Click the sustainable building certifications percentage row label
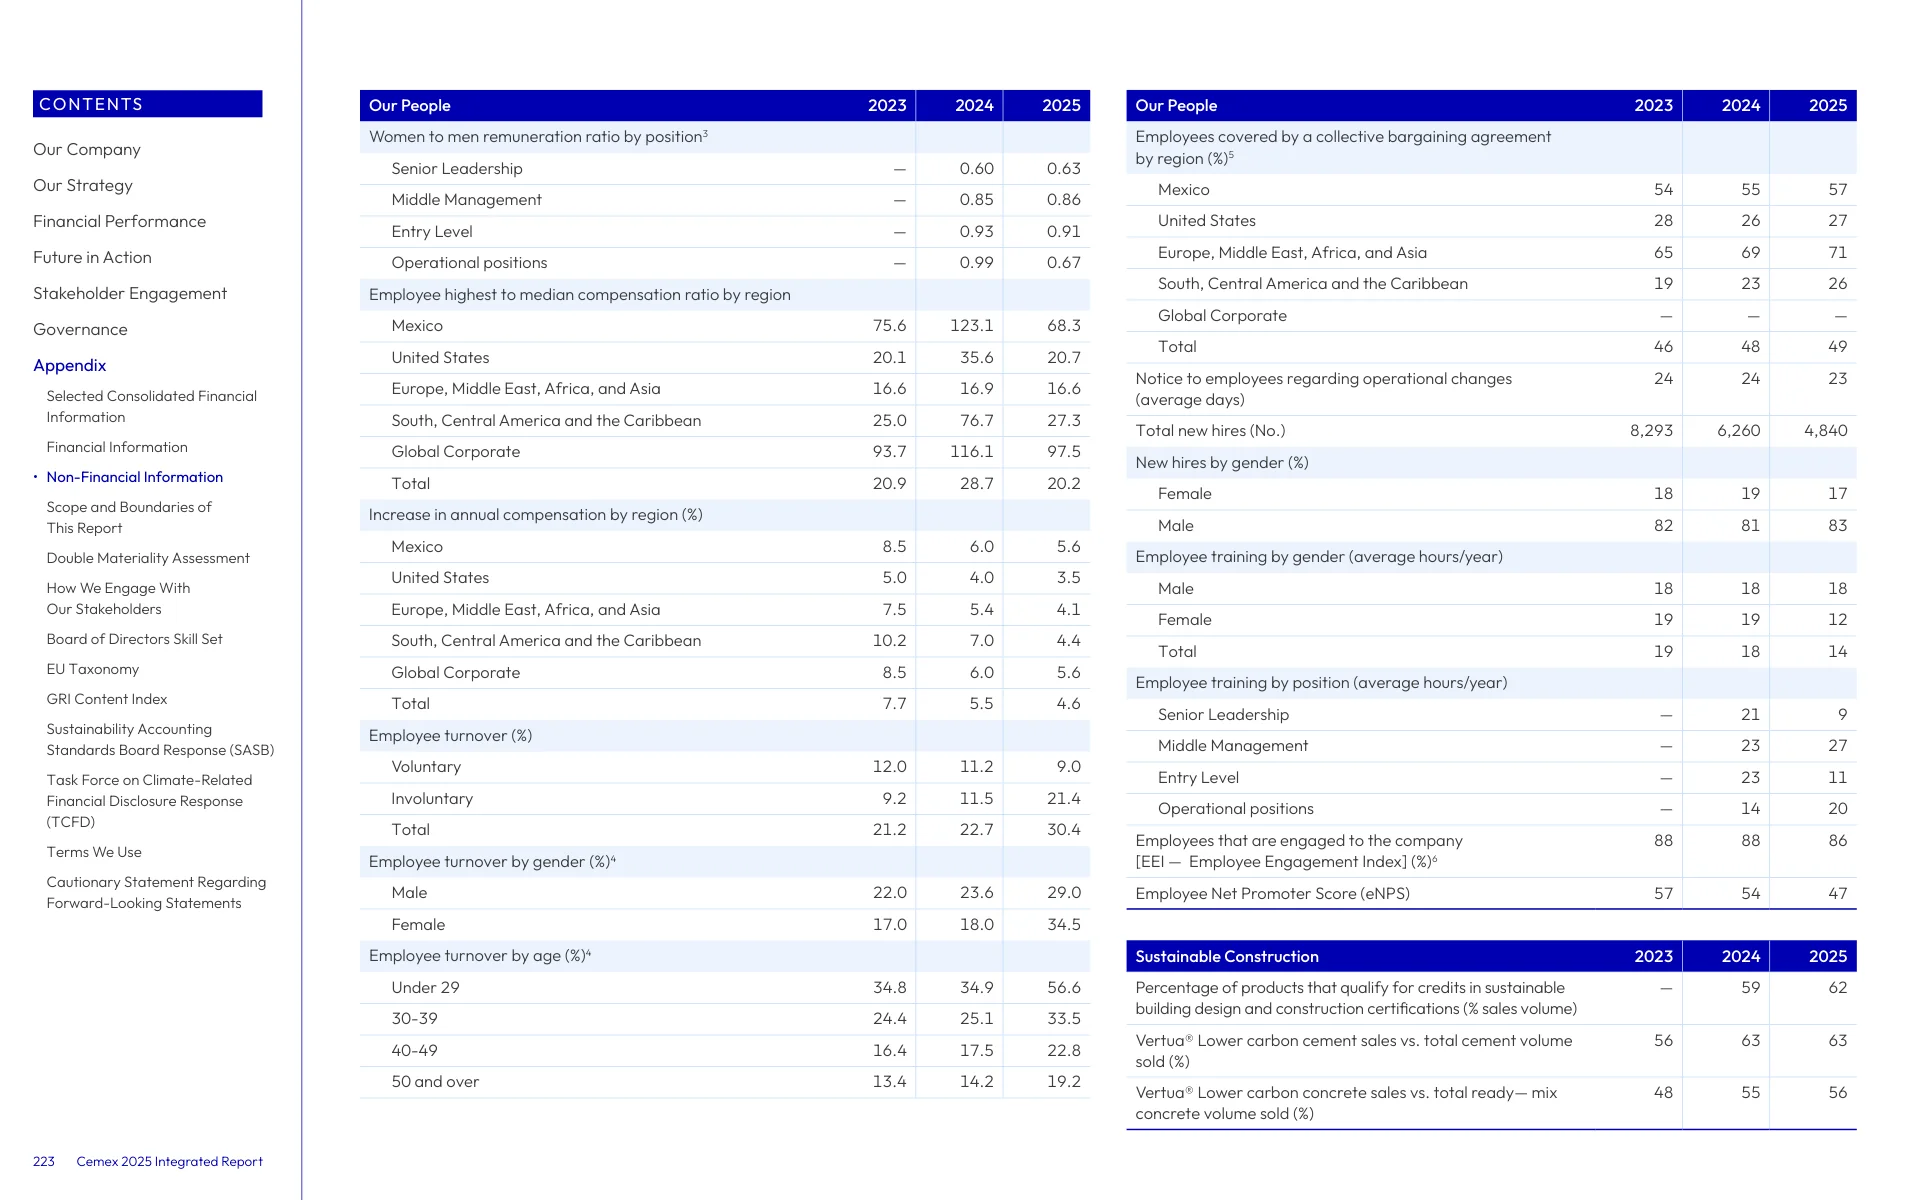The height and width of the screenshot is (1200, 1921). pos(1356,999)
